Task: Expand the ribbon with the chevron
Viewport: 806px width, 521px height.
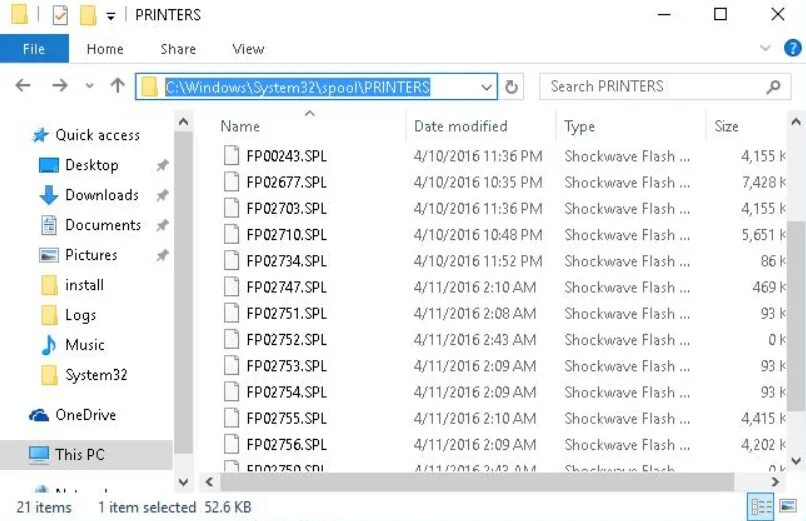Action: click(765, 48)
